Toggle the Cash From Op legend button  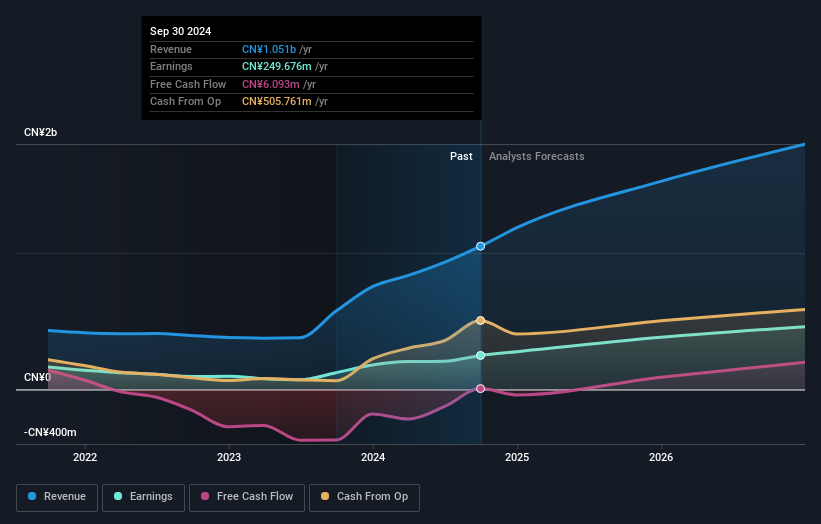pos(364,497)
